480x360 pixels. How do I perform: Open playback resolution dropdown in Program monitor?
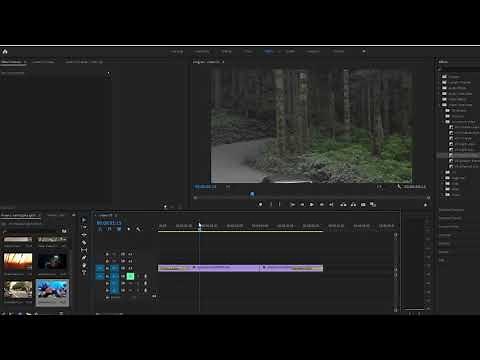(x=379, y=187)
